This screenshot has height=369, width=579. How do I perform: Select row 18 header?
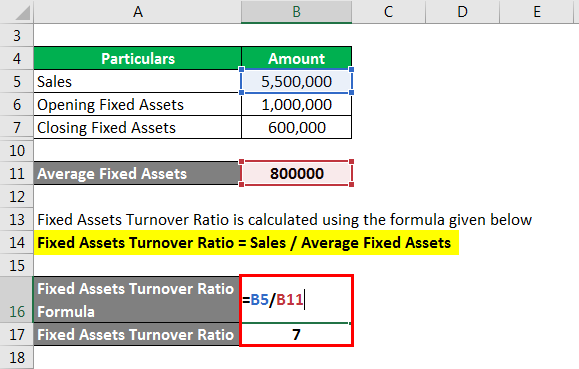[17, 358]
